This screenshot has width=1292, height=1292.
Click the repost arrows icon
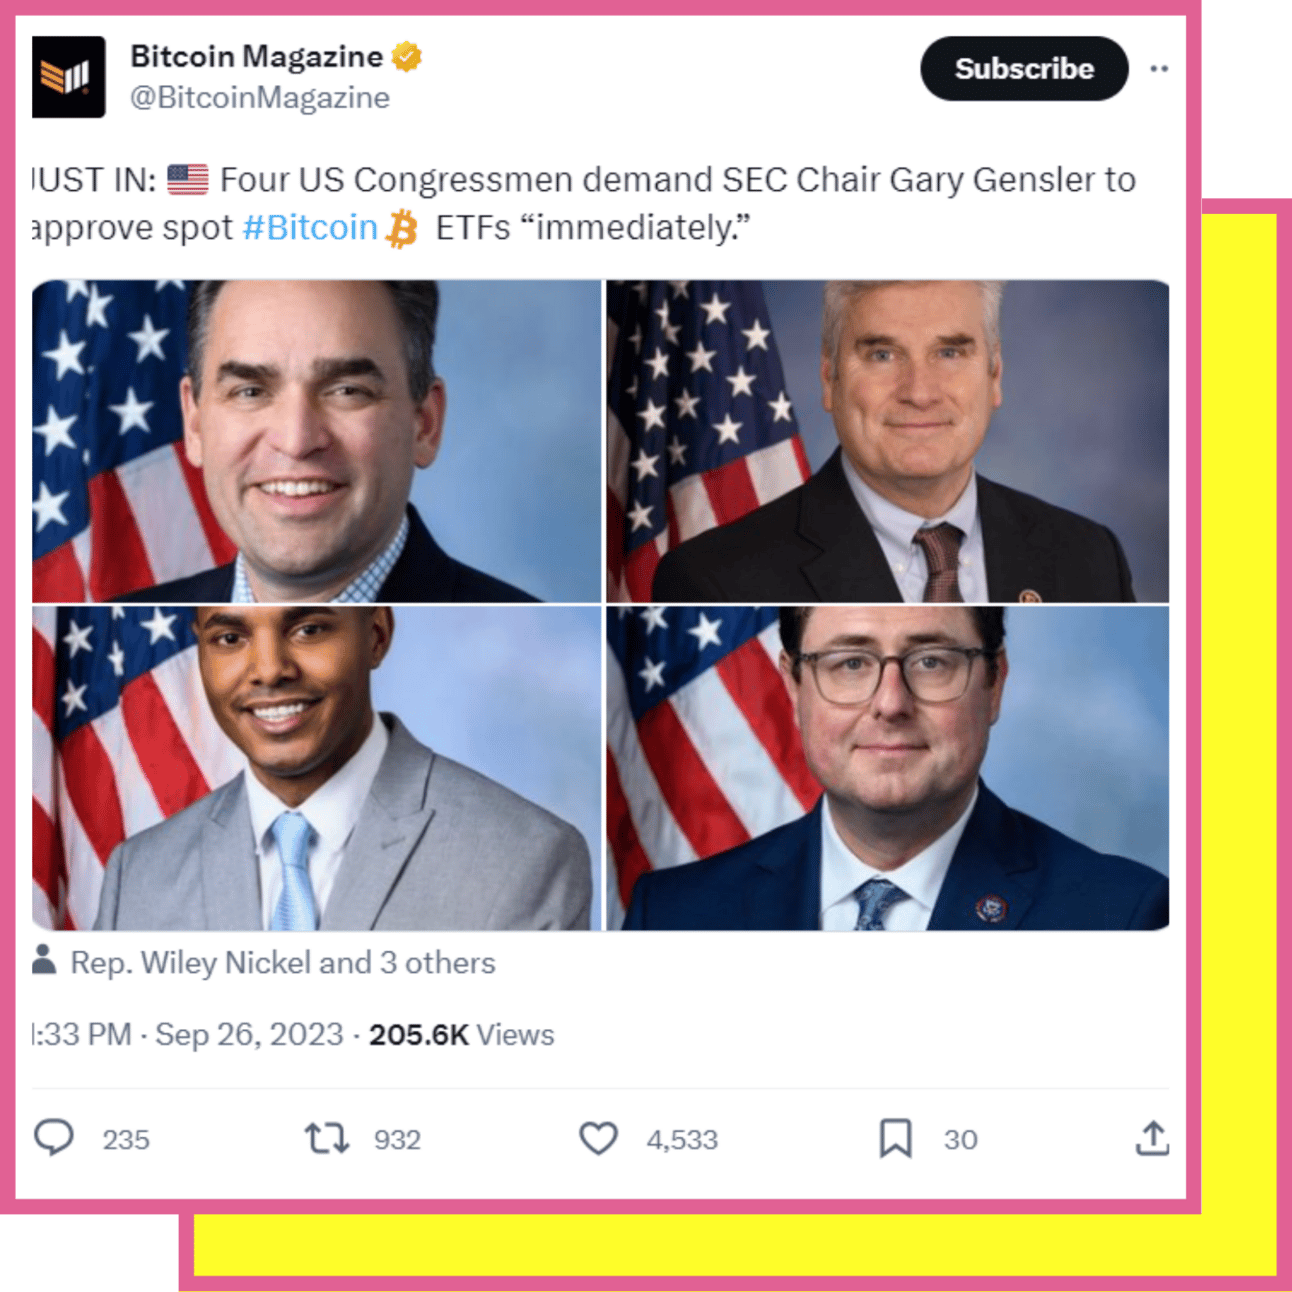tap(327, 1138)
